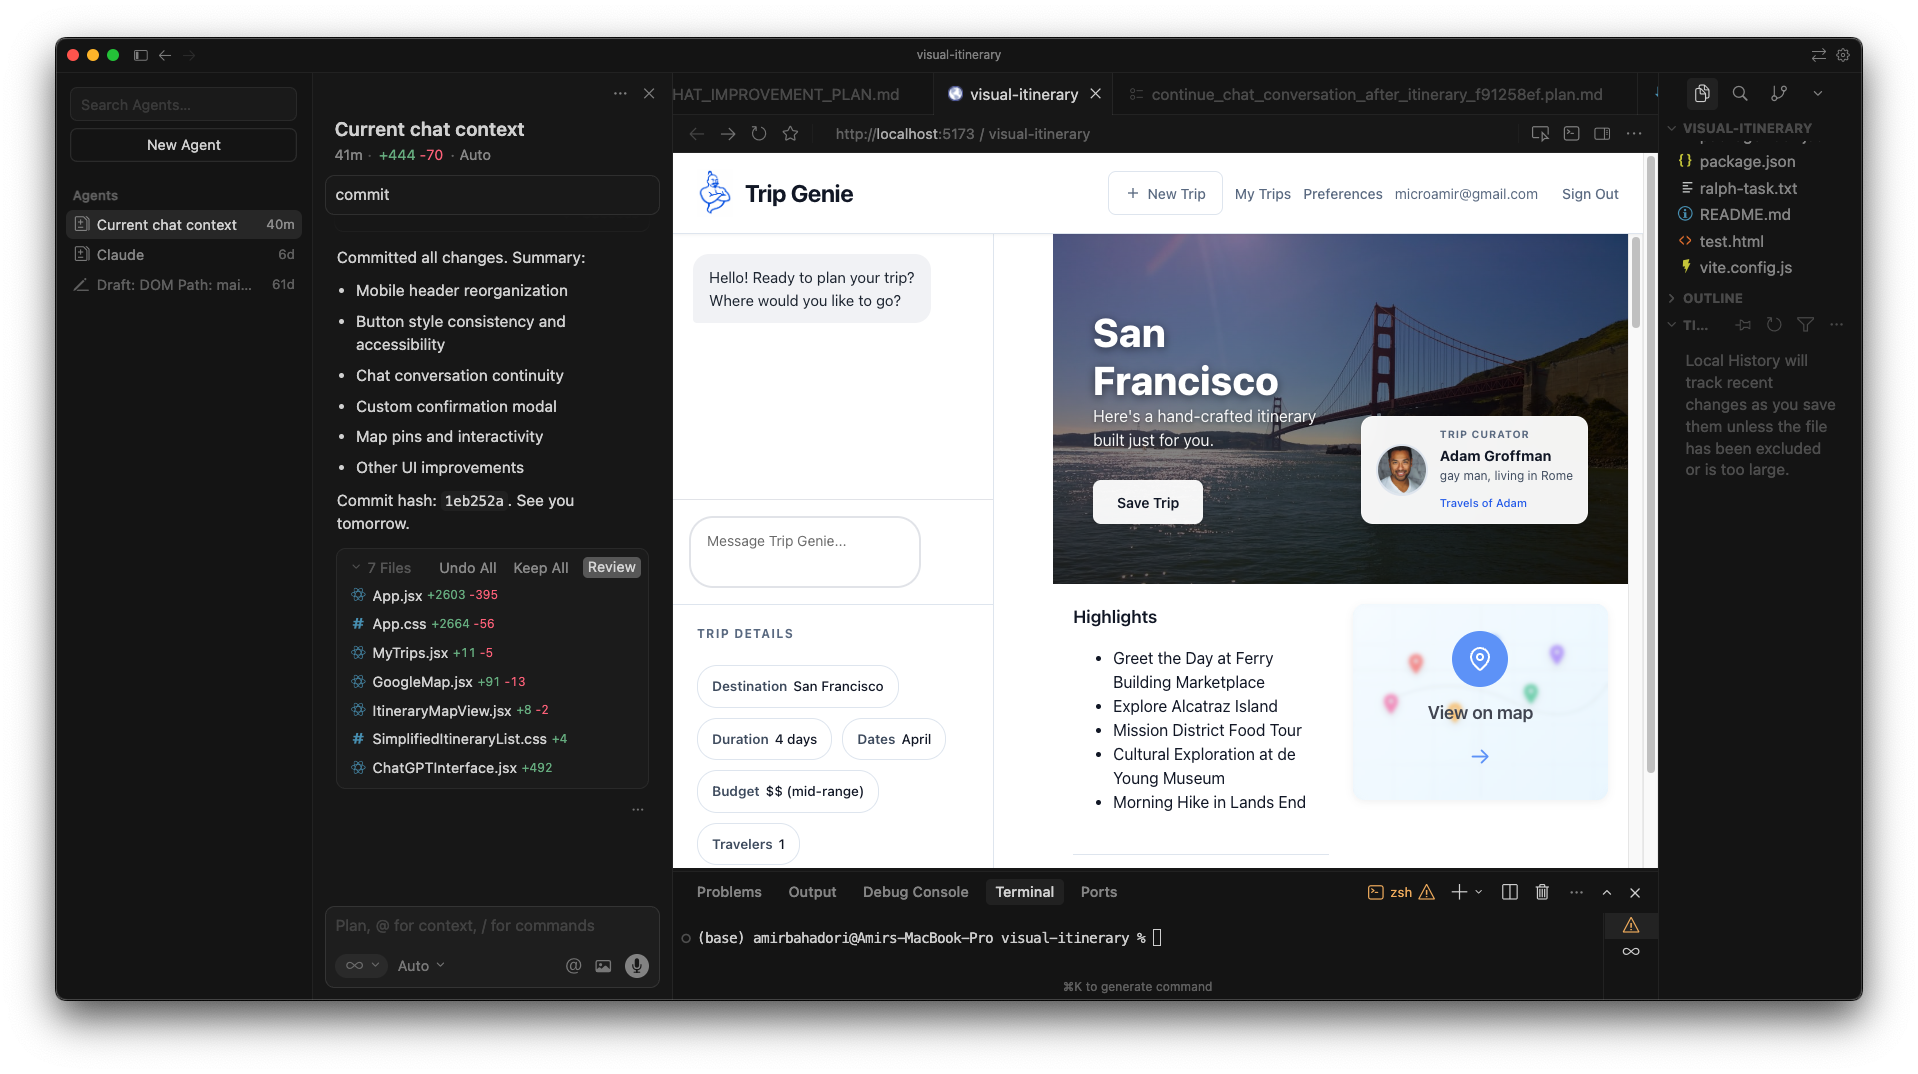Click Sign Out in Trip Genie

[x=1590, y=194]
